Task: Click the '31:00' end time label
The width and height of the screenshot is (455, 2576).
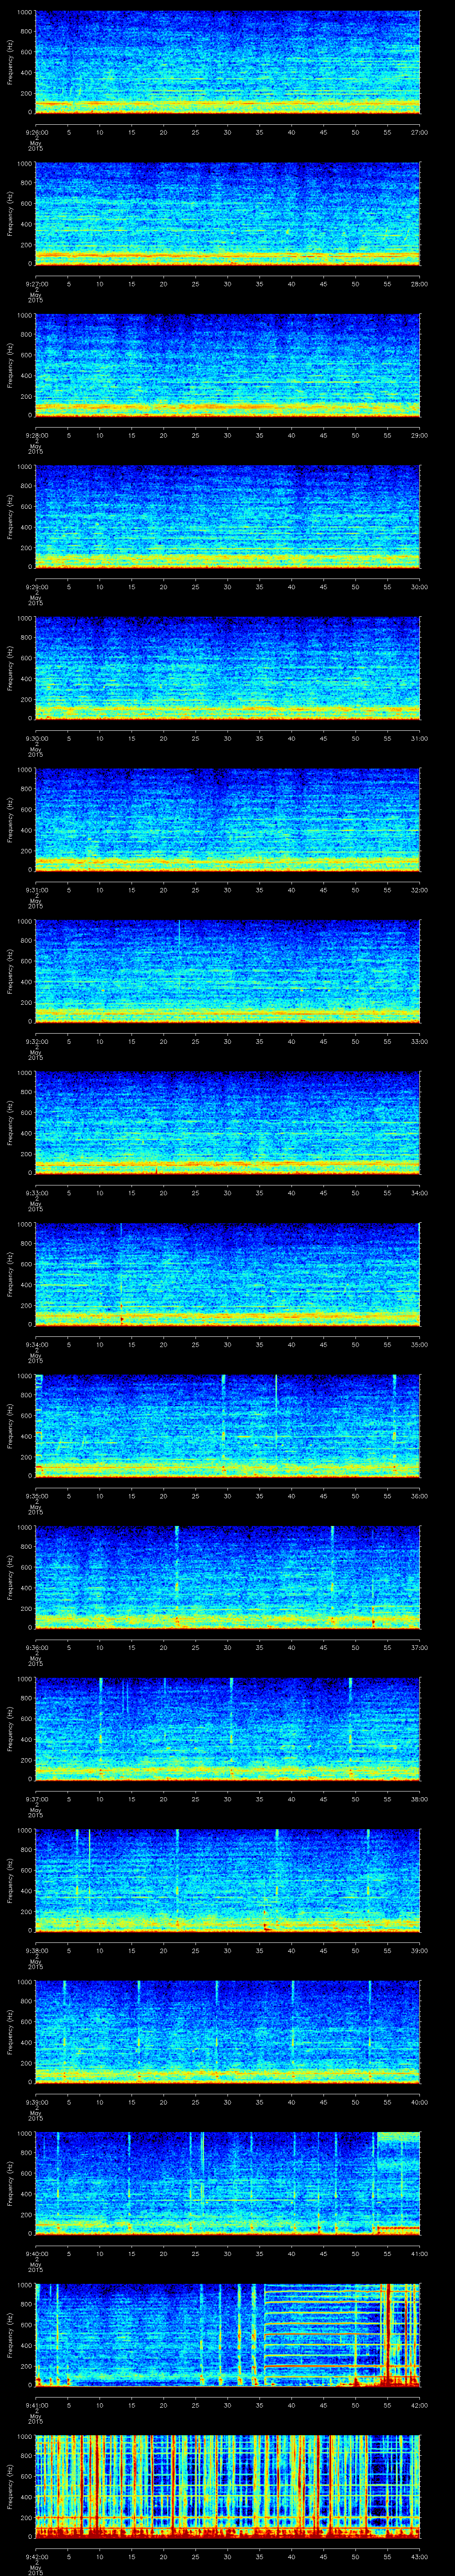Action: point(419,738)
